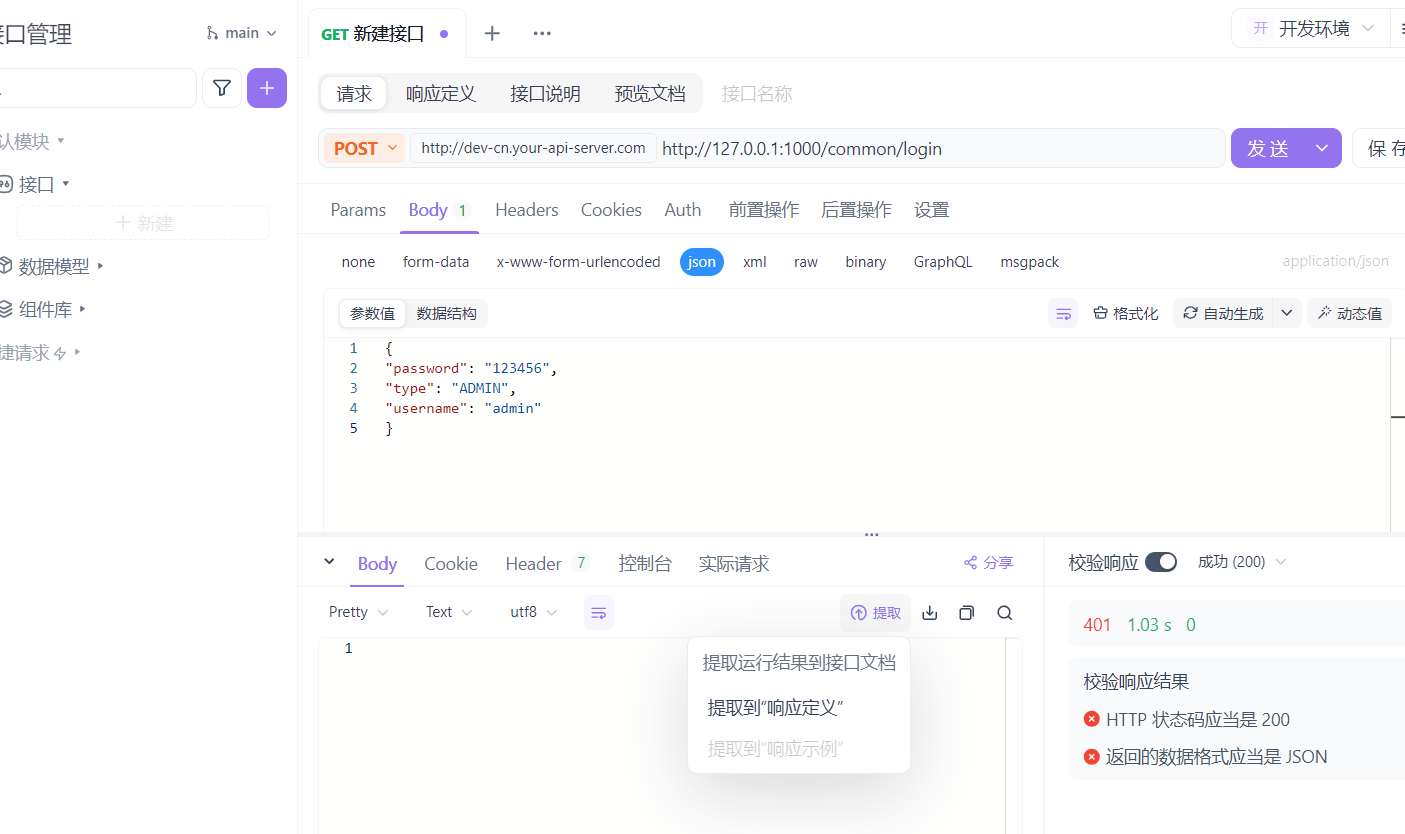Click the 发送 send button

coord(1268,148)
